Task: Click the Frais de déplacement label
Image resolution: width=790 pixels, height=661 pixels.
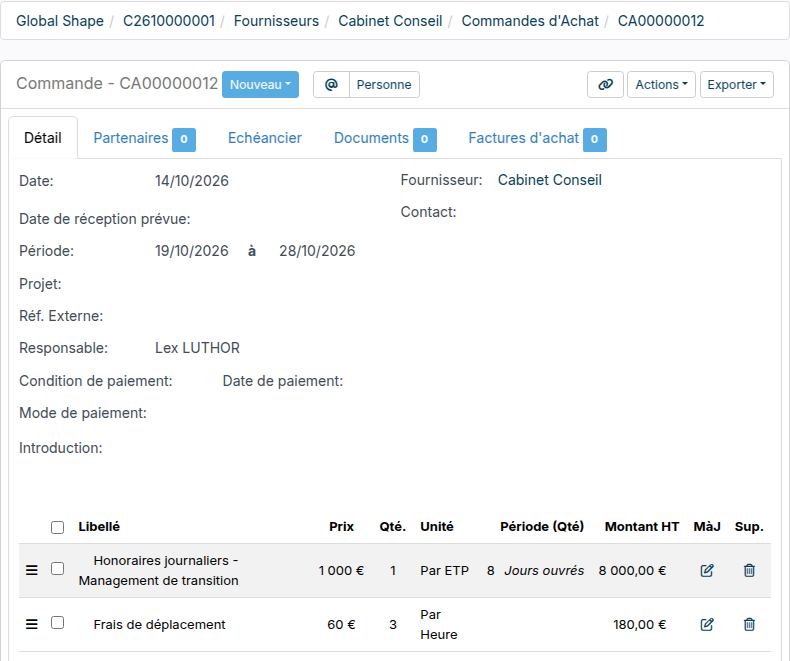Action: (x=159, y=625)
